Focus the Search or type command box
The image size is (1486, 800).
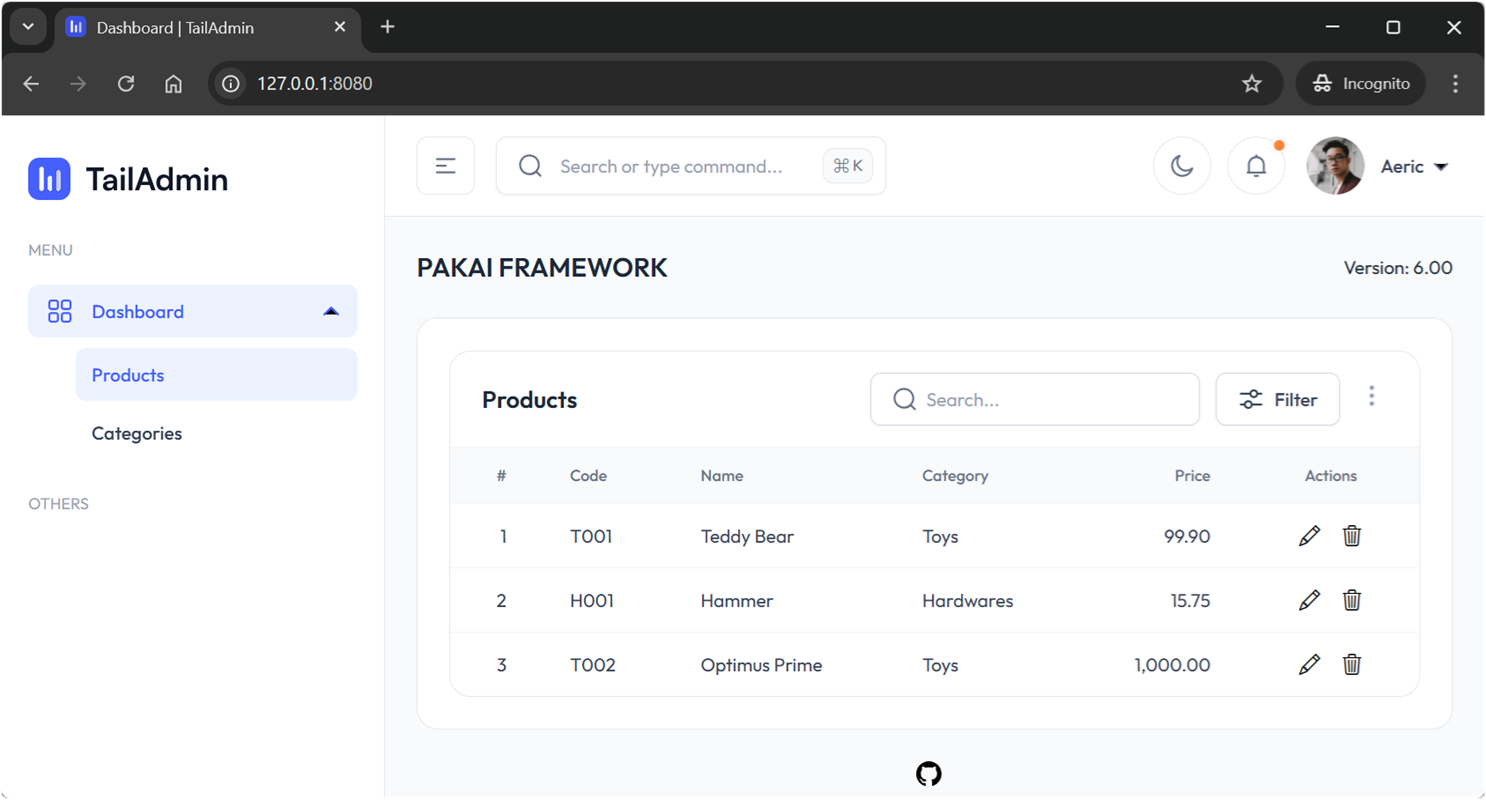[670, 166]
